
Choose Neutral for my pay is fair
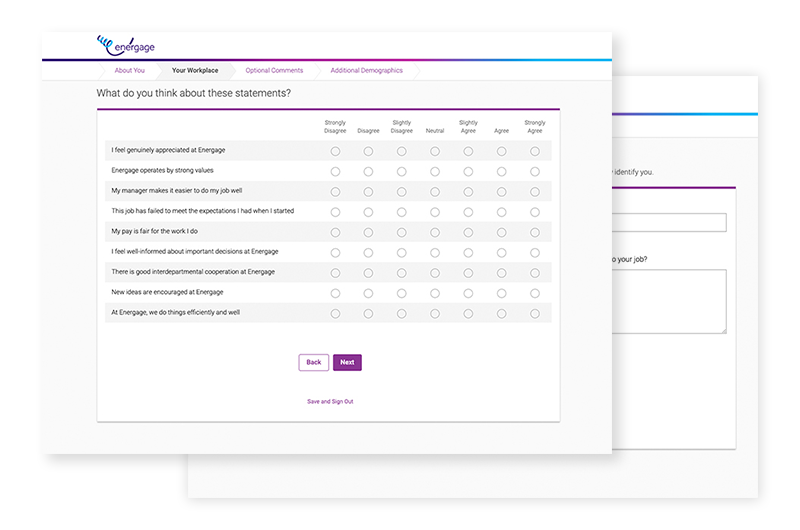(x=435, y=233)
